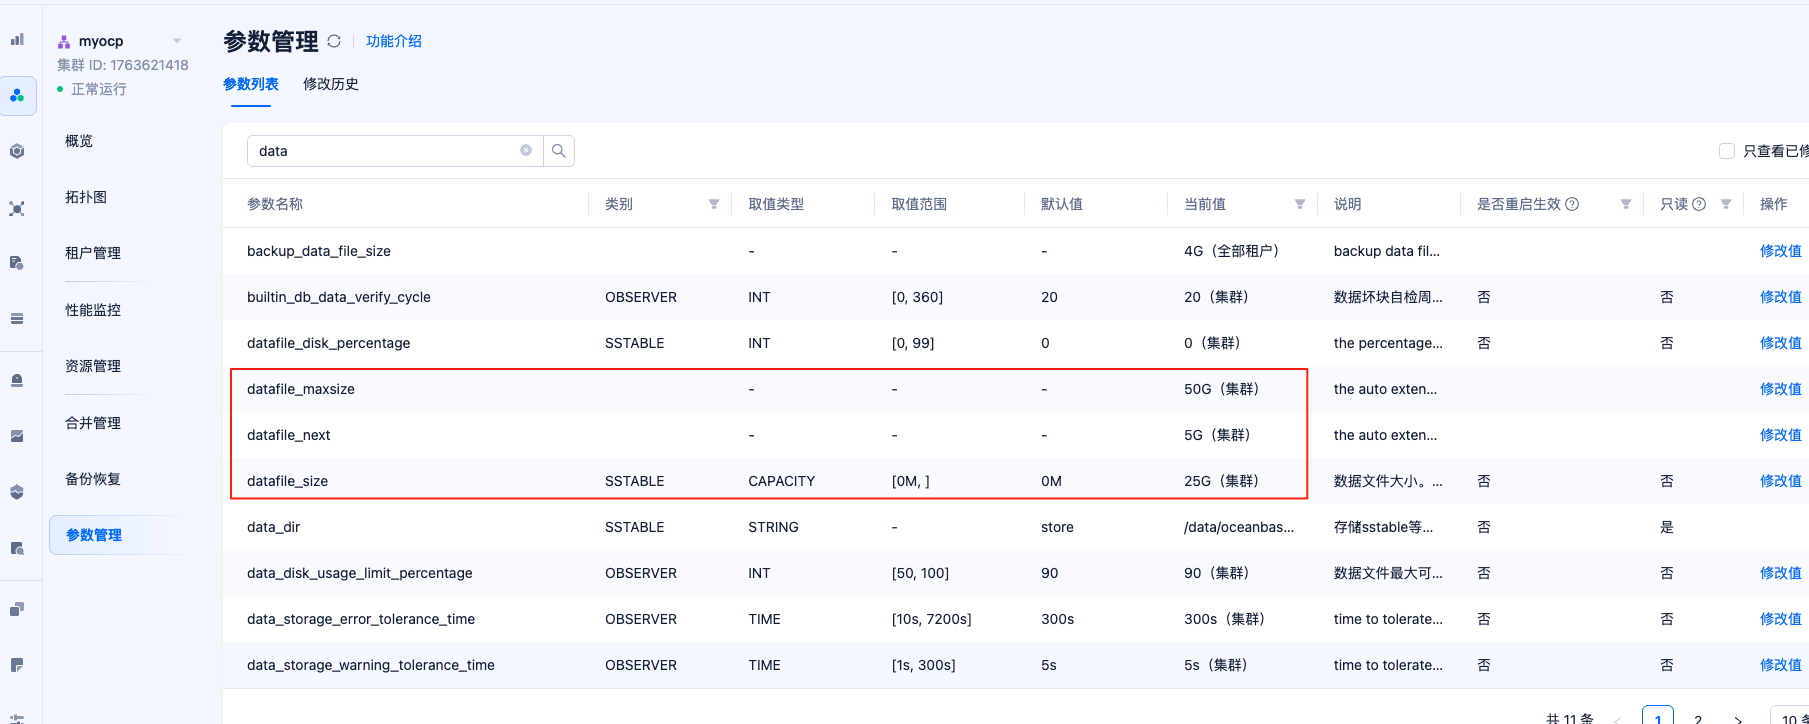Switch to 修改历史 tab

point(331,84)
